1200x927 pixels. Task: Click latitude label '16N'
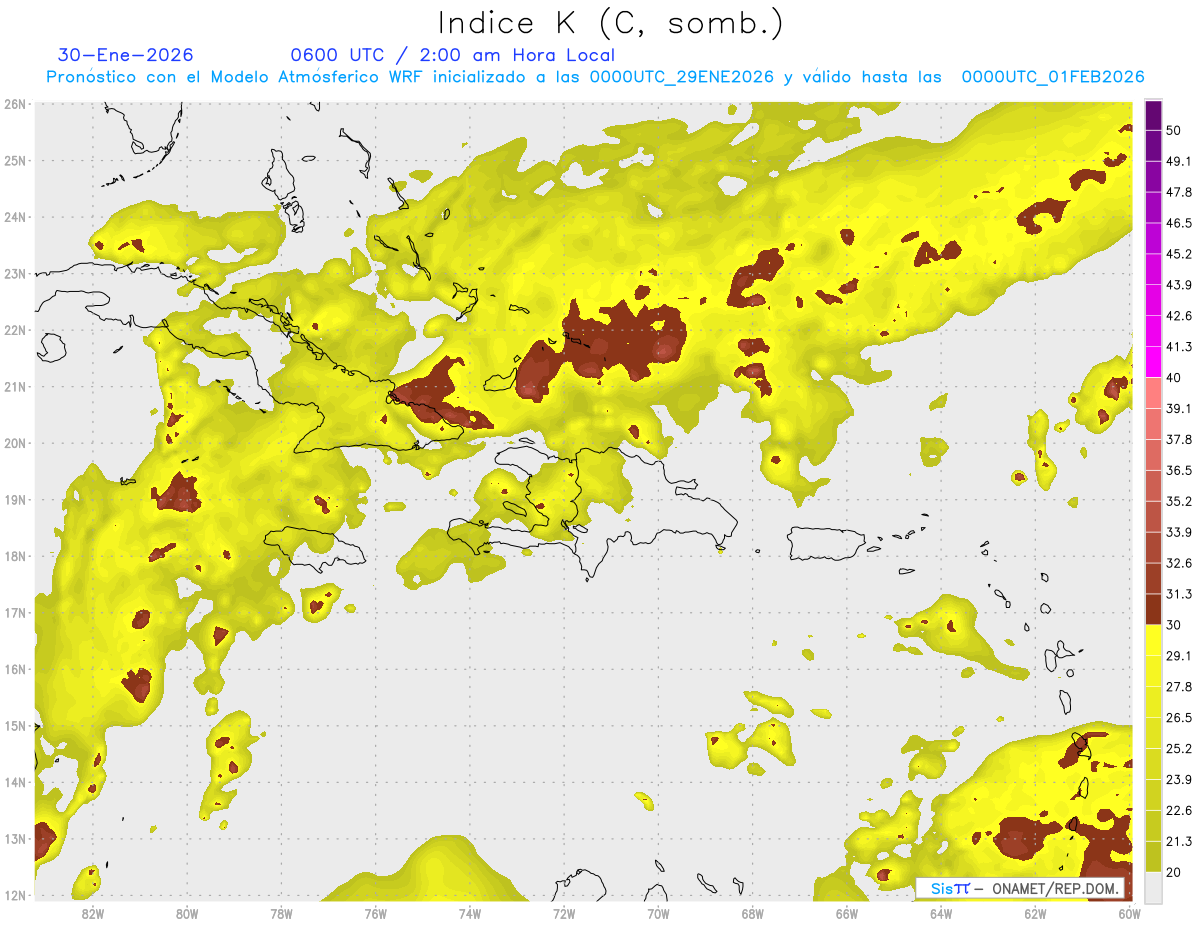tap(15, 669)
